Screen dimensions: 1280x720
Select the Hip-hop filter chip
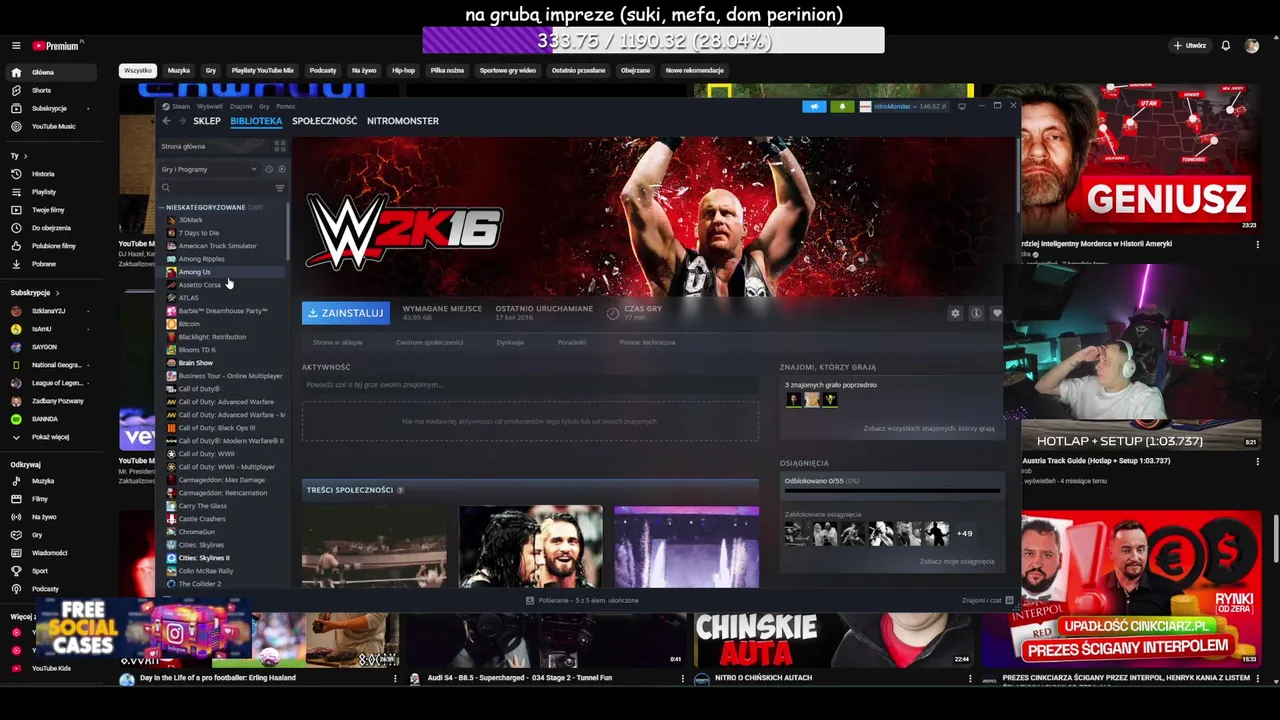403,71
